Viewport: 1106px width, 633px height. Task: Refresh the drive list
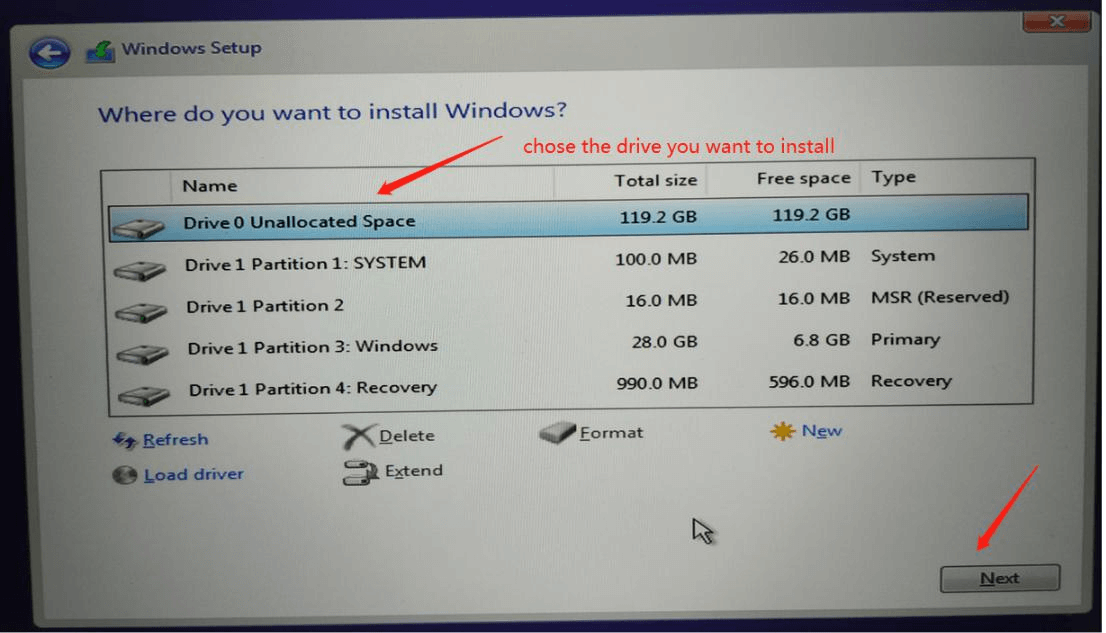175,440
